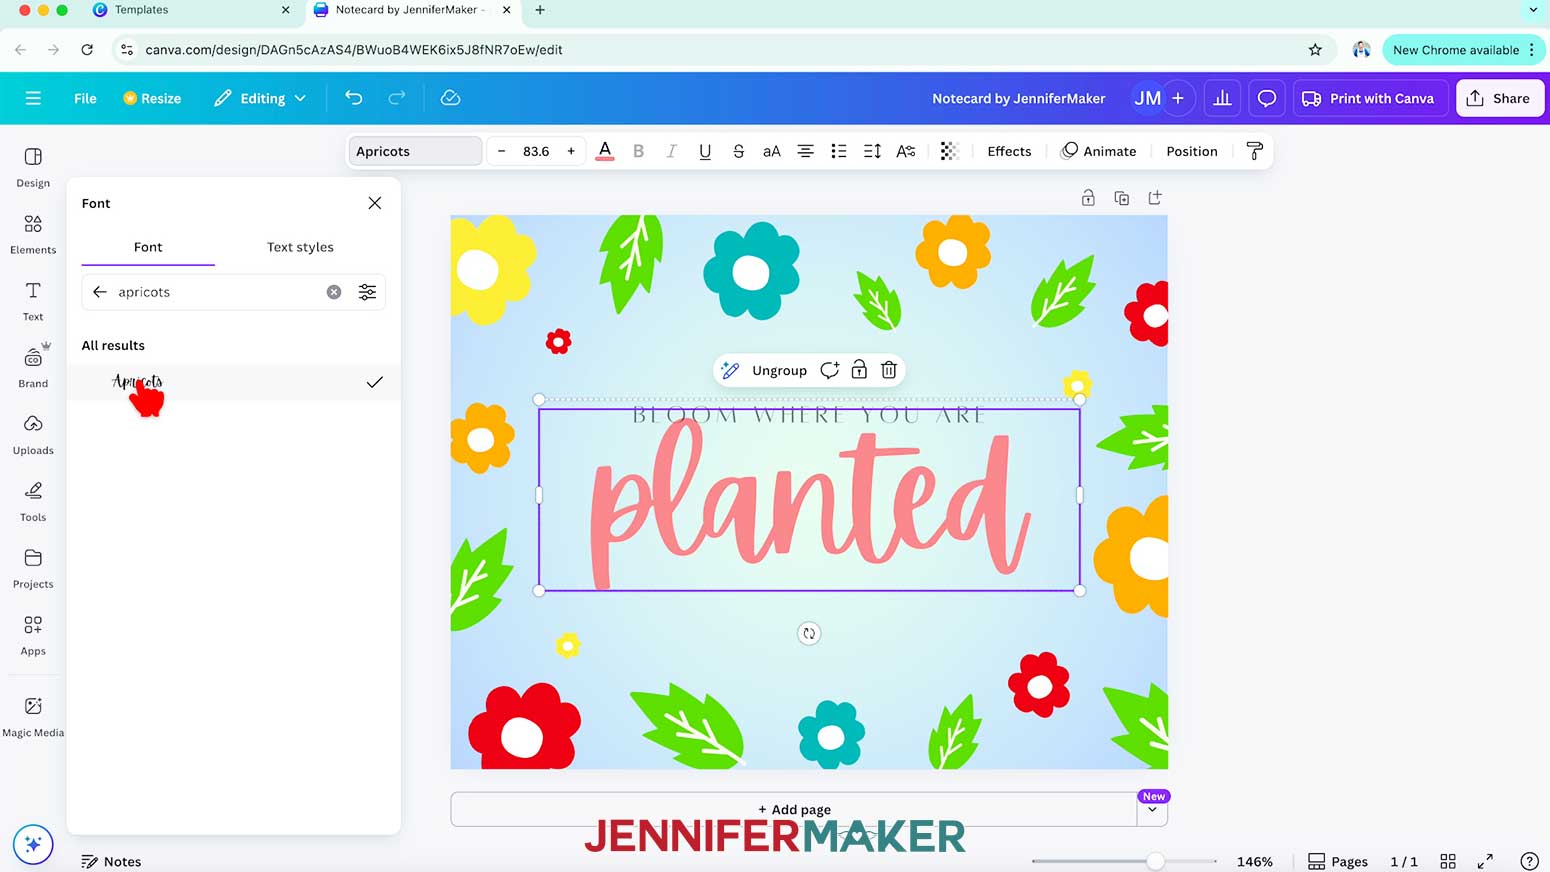
Task: Open the hamburger main menu
Action: click(x=33, y=98)
